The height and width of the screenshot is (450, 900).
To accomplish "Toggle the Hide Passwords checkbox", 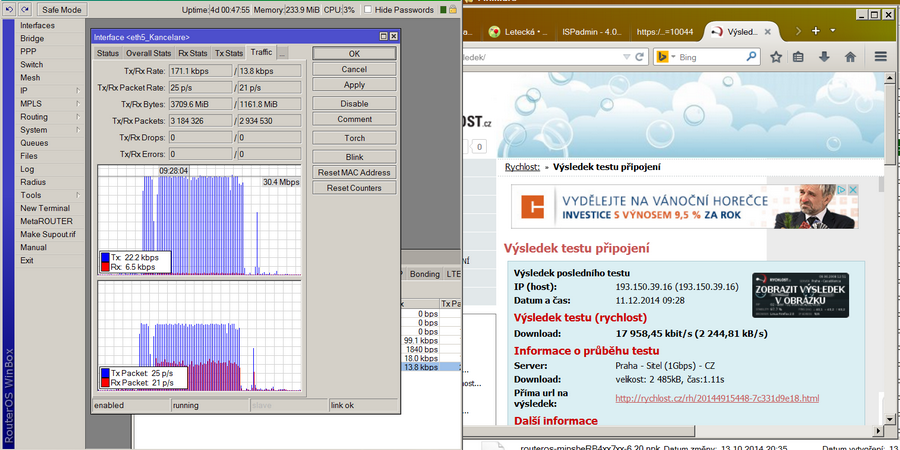I will click(x=368, y=9).
